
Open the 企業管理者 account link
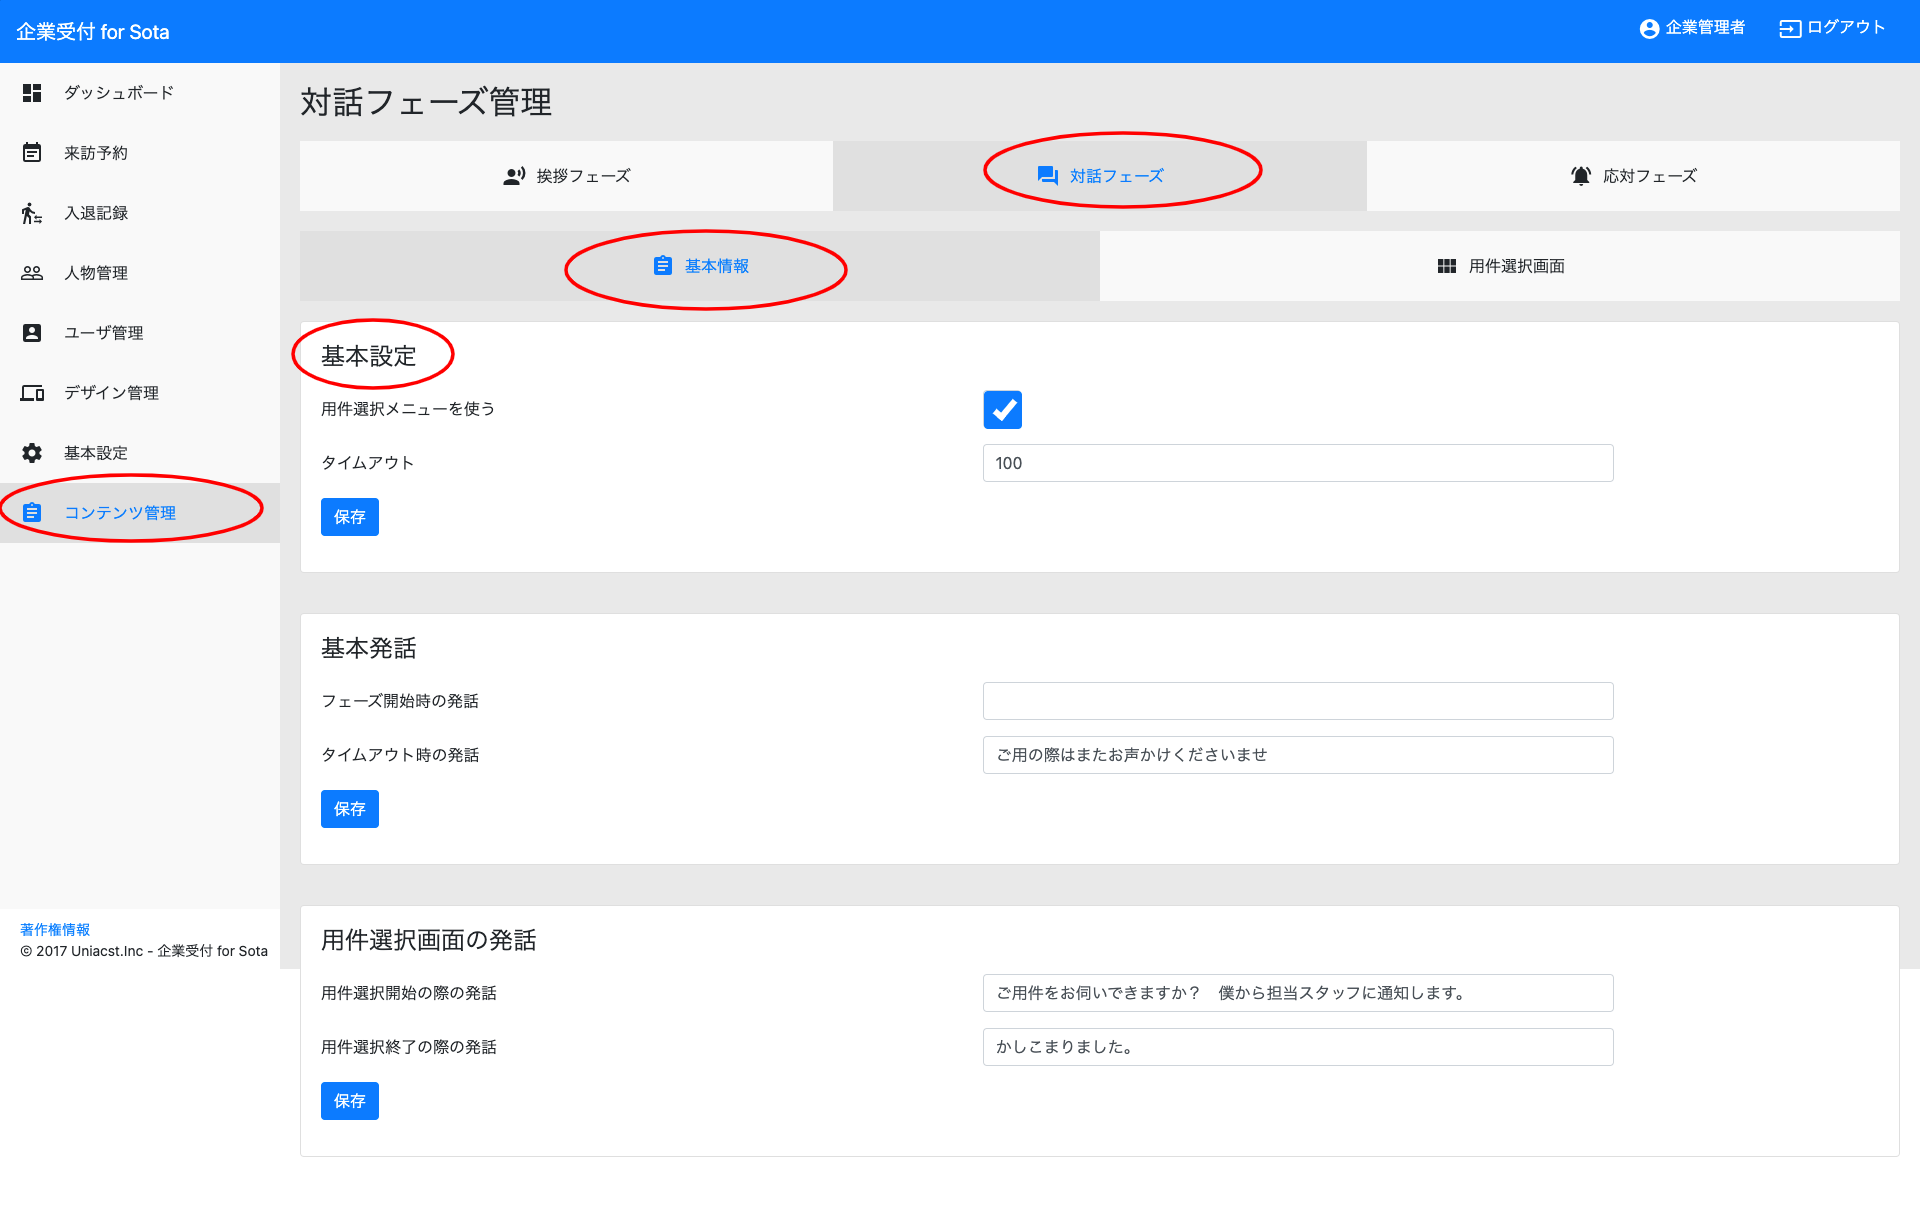click(x=1693, y=28)
